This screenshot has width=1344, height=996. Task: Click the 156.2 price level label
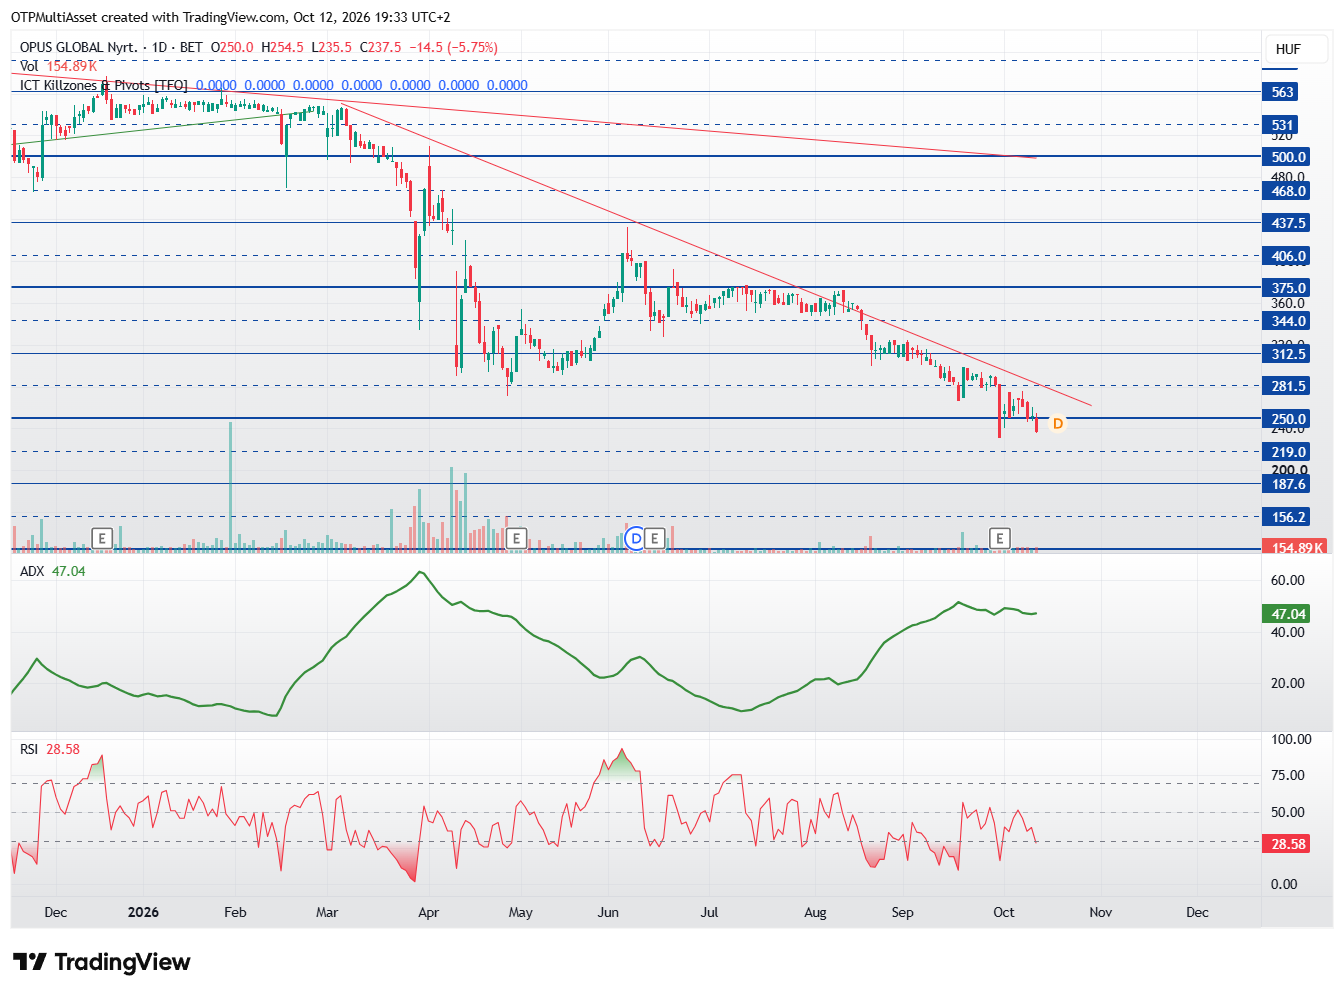tap(1288, 517)
